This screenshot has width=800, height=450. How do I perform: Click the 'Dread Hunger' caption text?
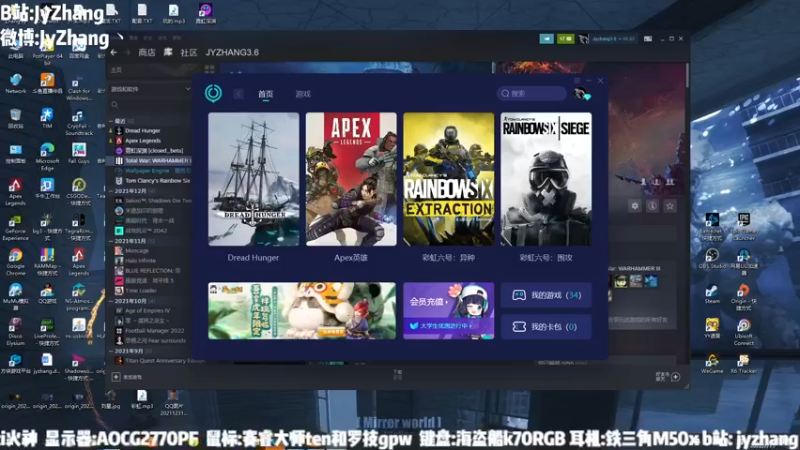253,258
